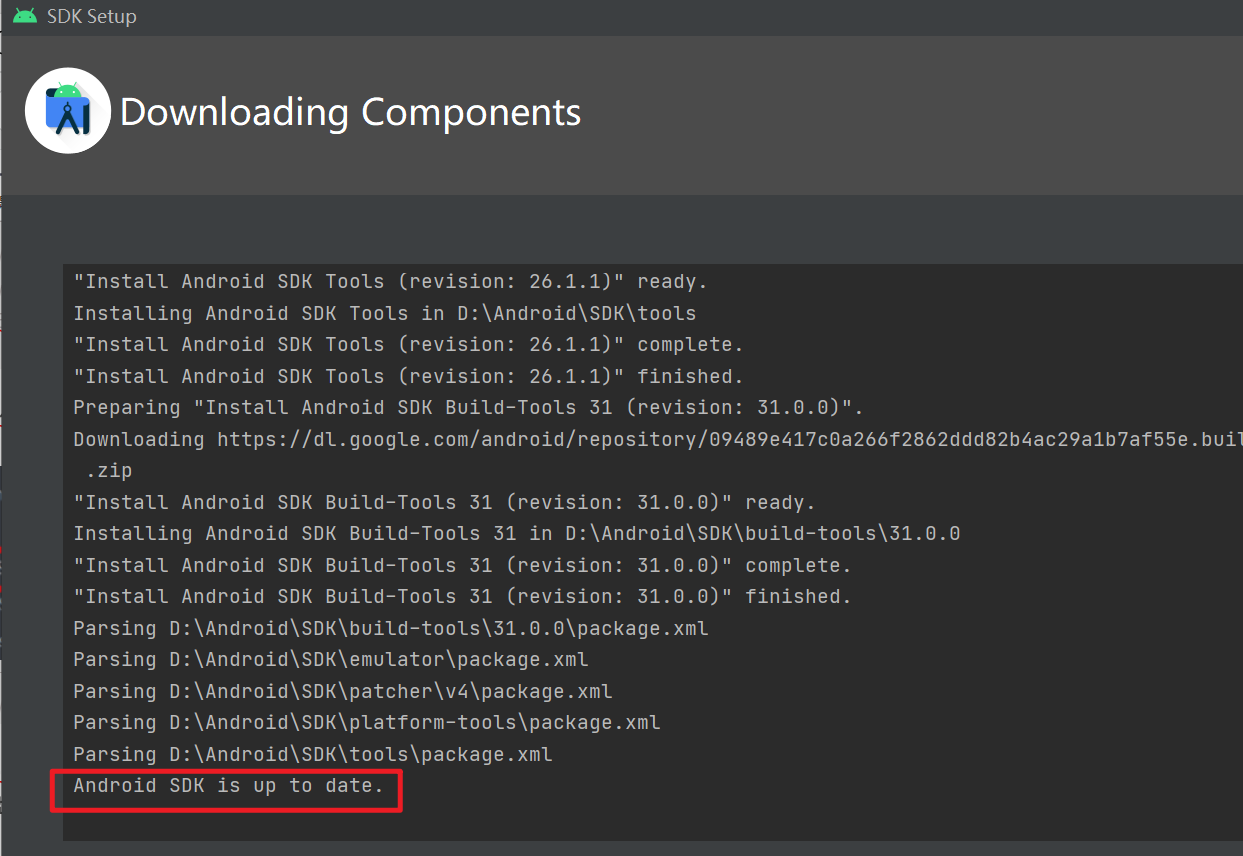The image size is (1243, 856).
Task: Click the 'Downloading Components' heading text
Action: click(x=350, y=112)
